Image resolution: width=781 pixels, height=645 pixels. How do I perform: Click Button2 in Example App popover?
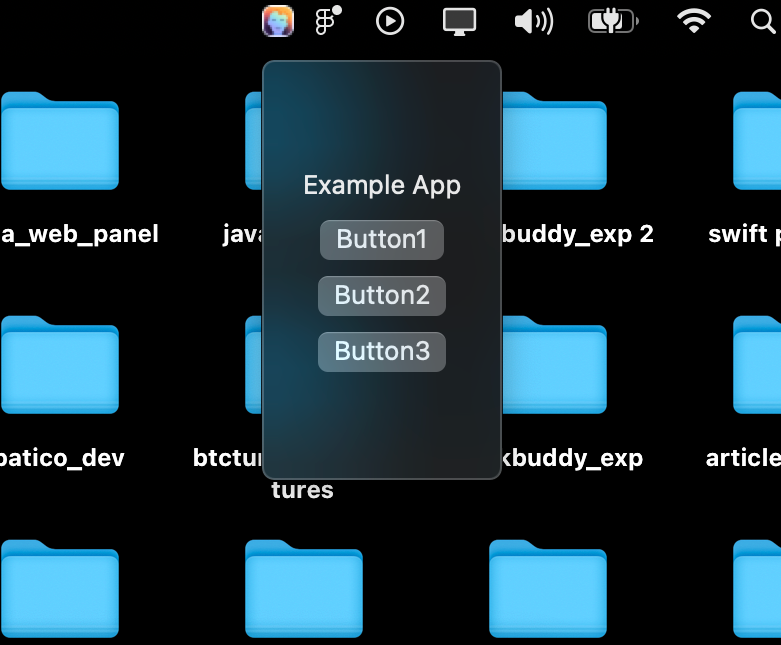pos(382,295)
